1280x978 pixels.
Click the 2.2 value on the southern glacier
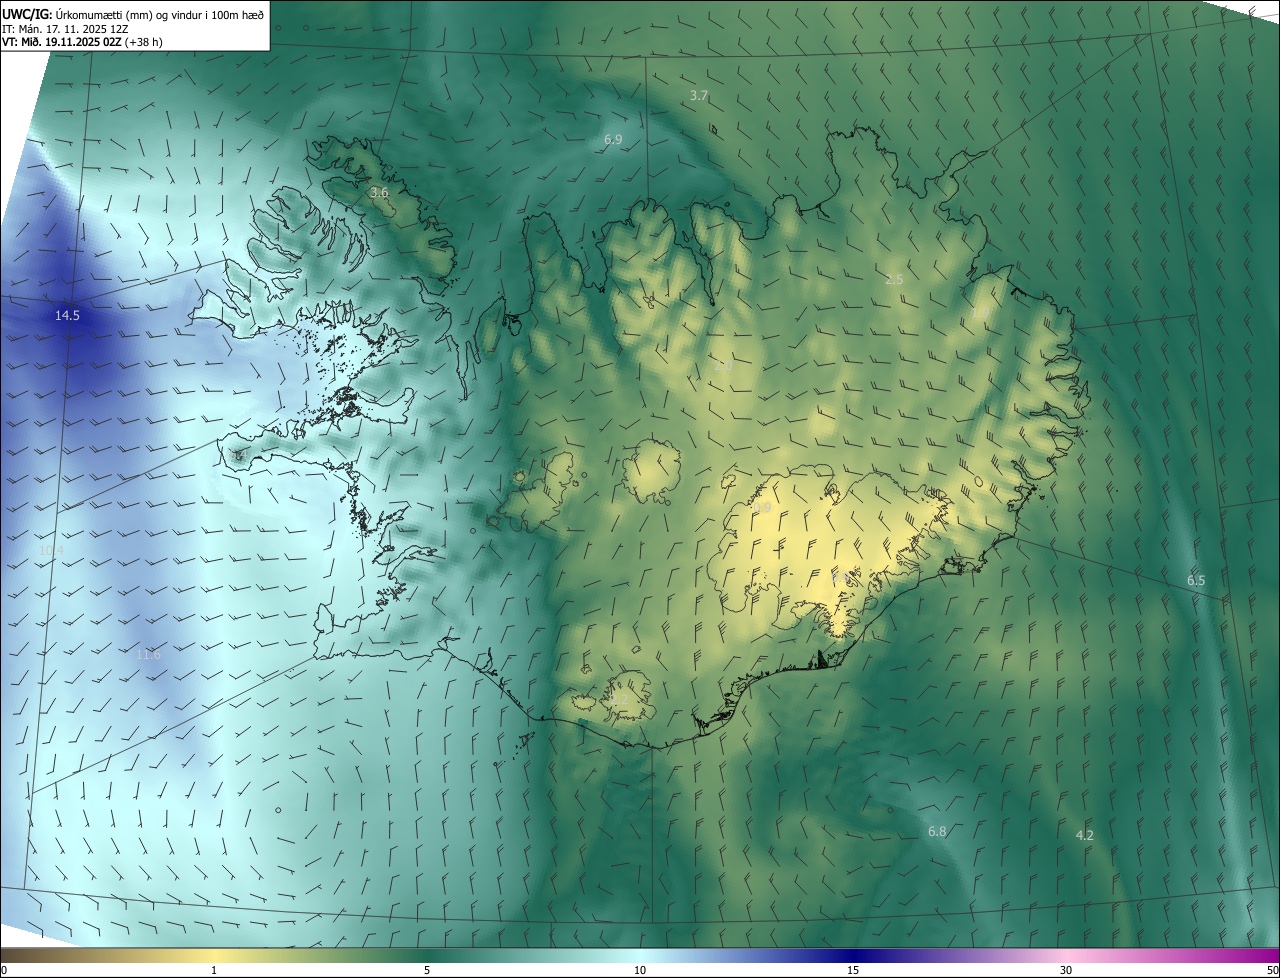pyautogui.click(x=620, y=699)
